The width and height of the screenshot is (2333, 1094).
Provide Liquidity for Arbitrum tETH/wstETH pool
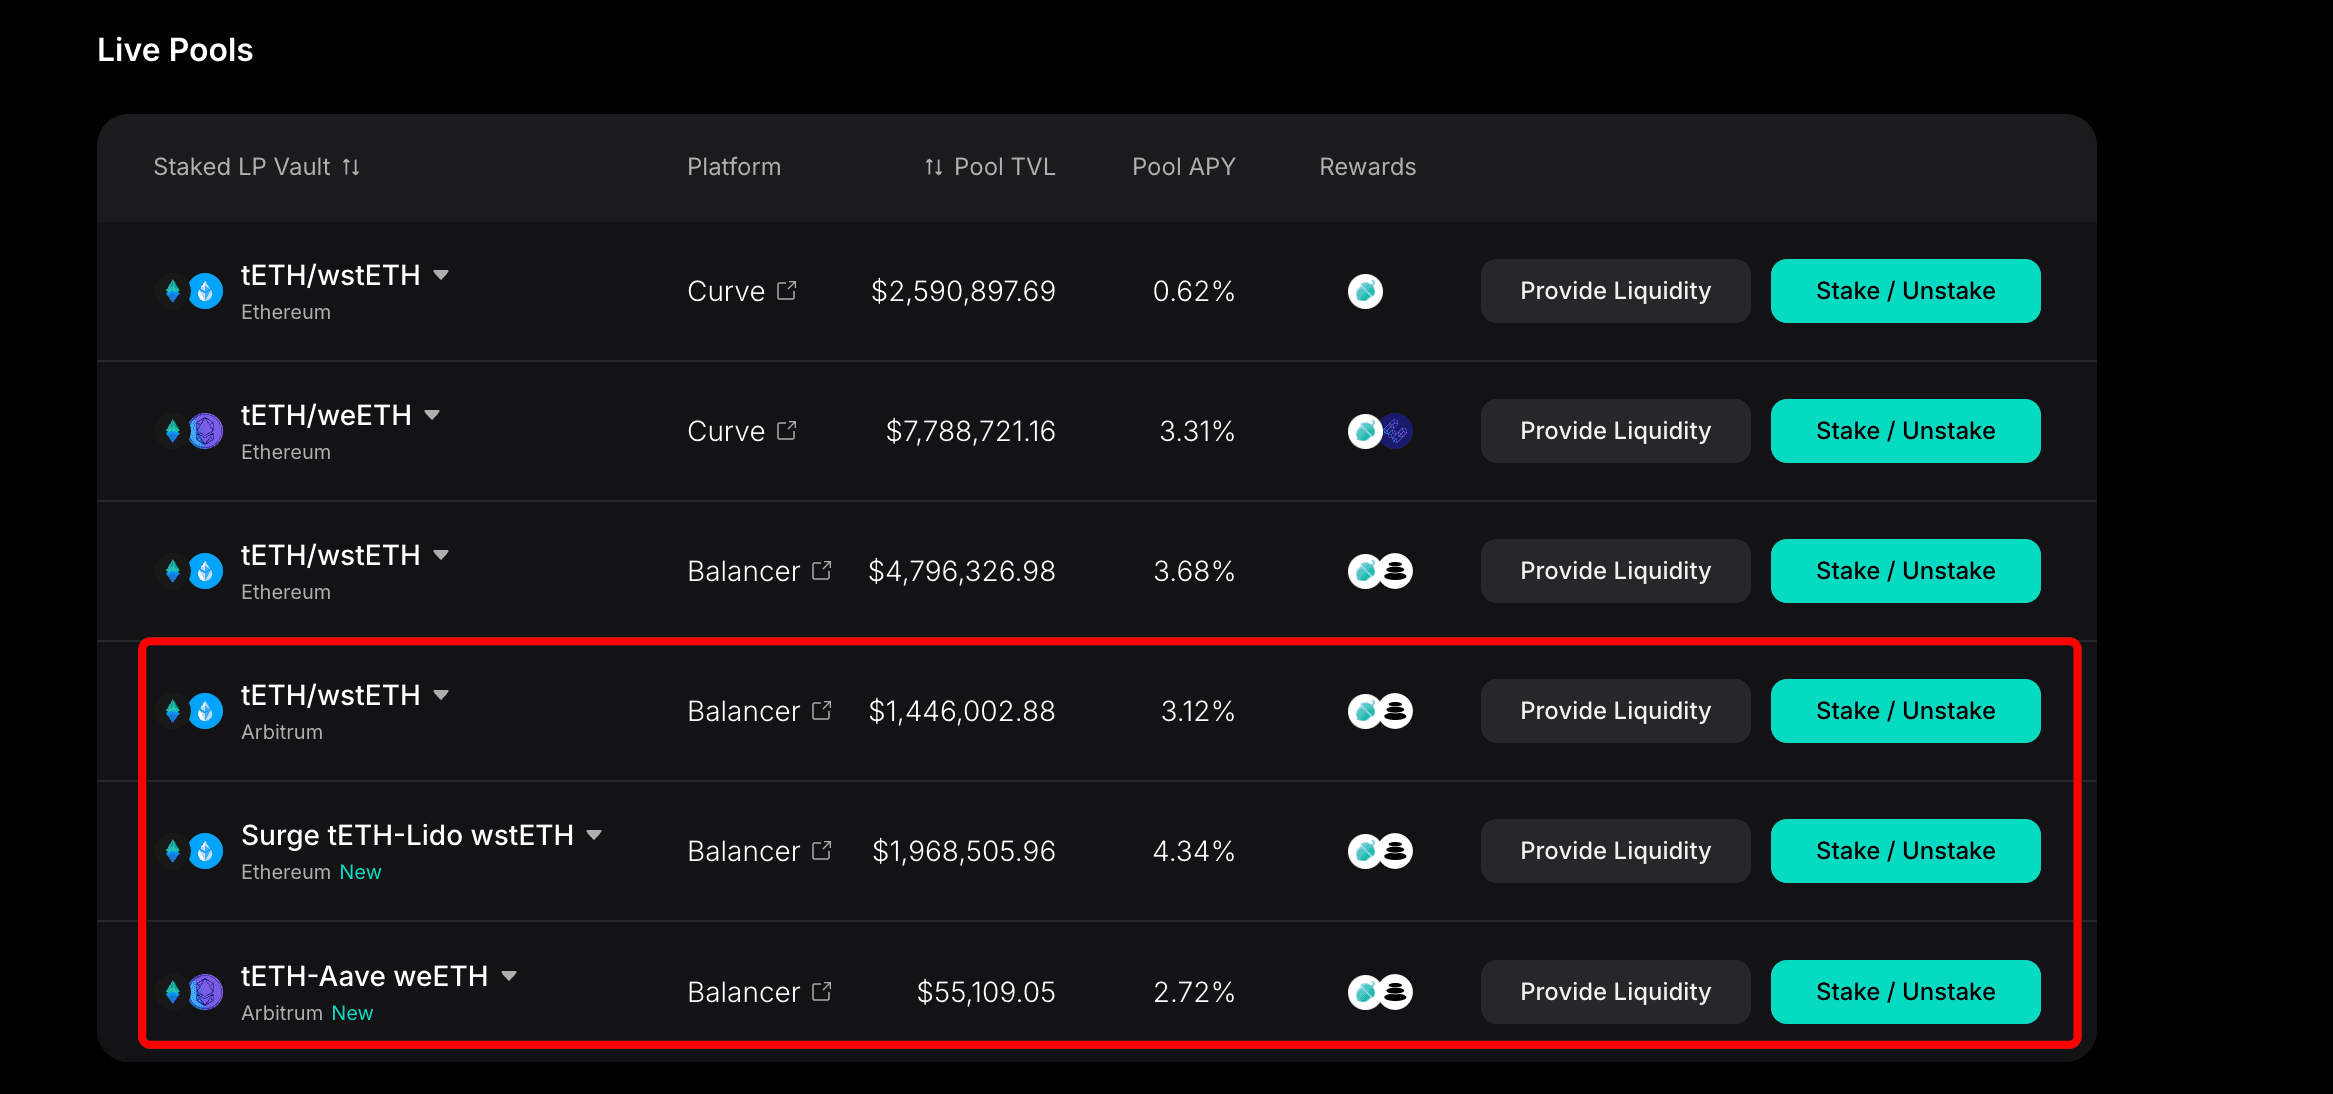(x=1615, y=711)
